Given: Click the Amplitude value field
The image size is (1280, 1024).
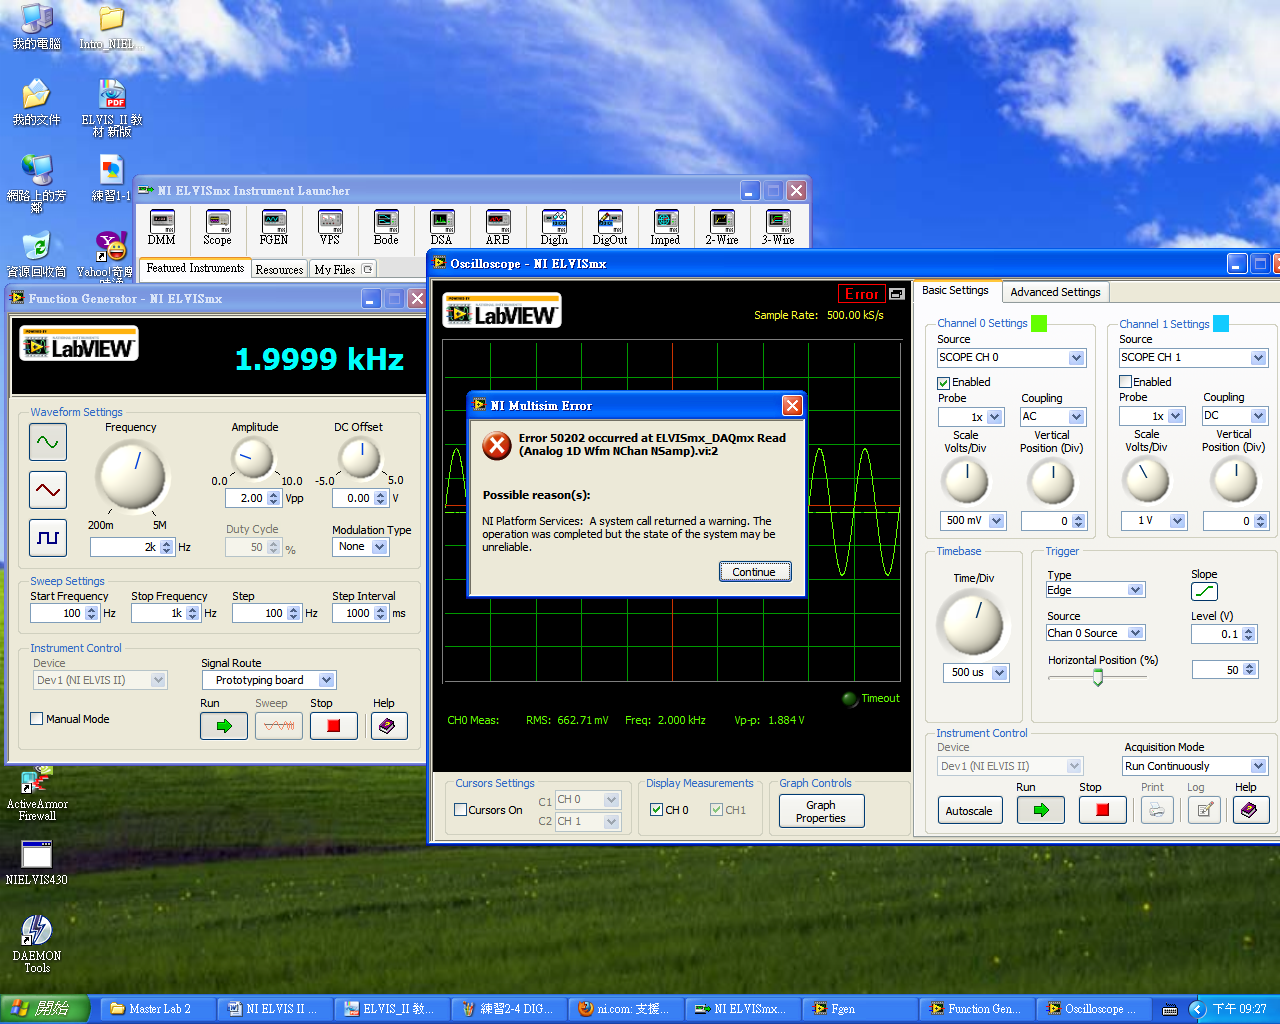Looking at the screenshot, I should [x=246, y=498].
